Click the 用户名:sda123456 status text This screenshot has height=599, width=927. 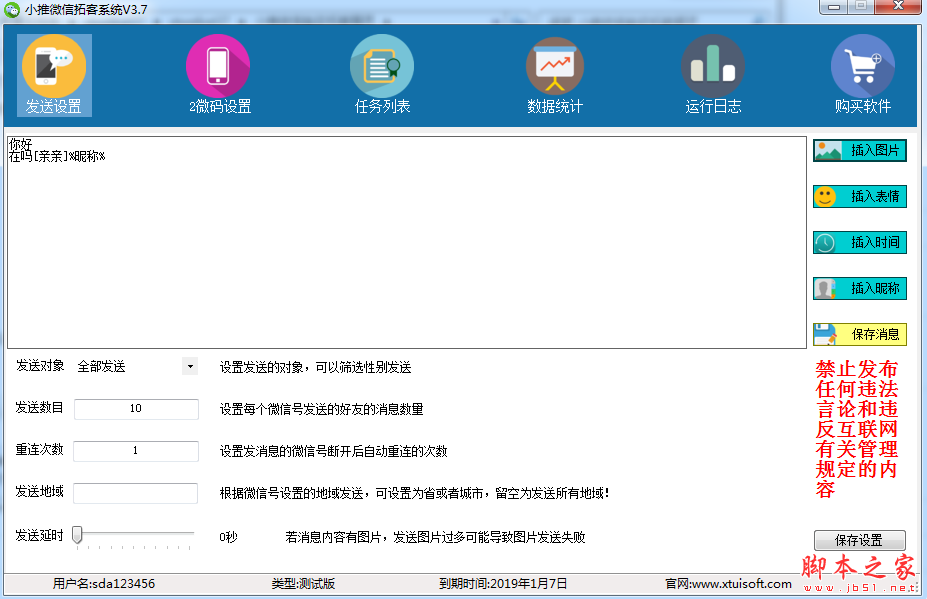pos(104,584)
